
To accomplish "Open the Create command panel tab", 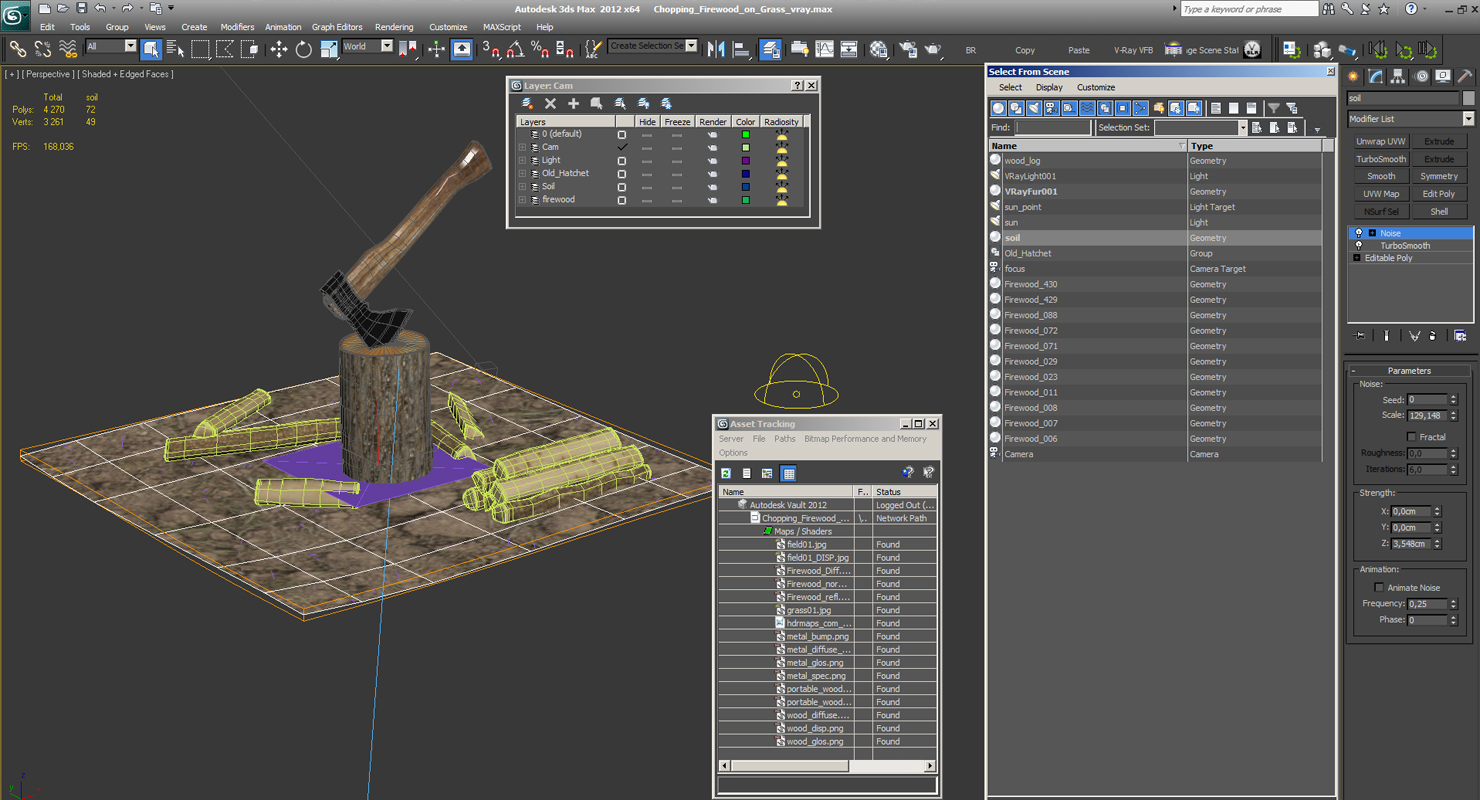I will (1353, 76).
